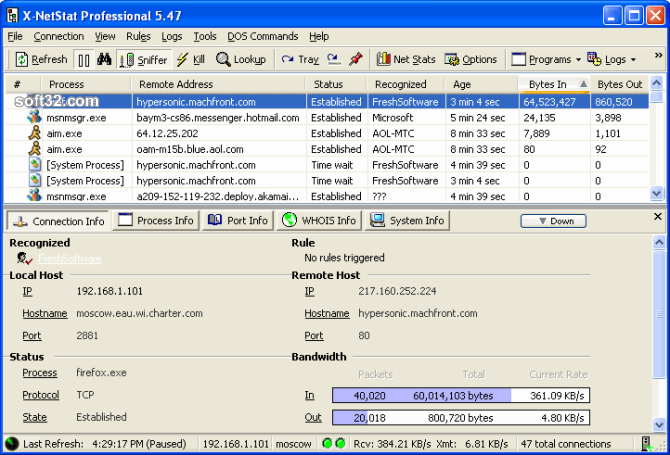Click the binoculars find icon
This screenshot has height=455, width=670.
104,59
